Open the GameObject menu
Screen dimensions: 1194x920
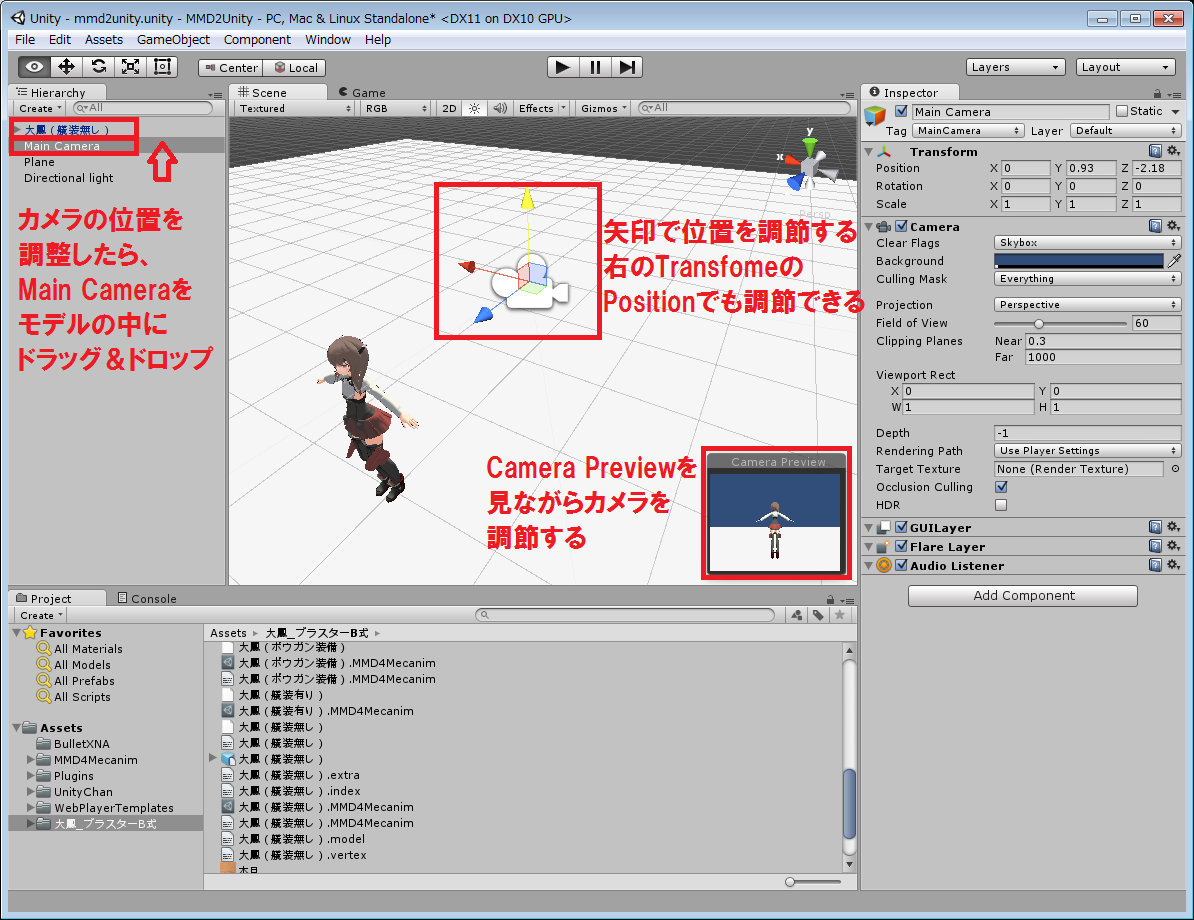pyautogui.click(x=173, y=40)
